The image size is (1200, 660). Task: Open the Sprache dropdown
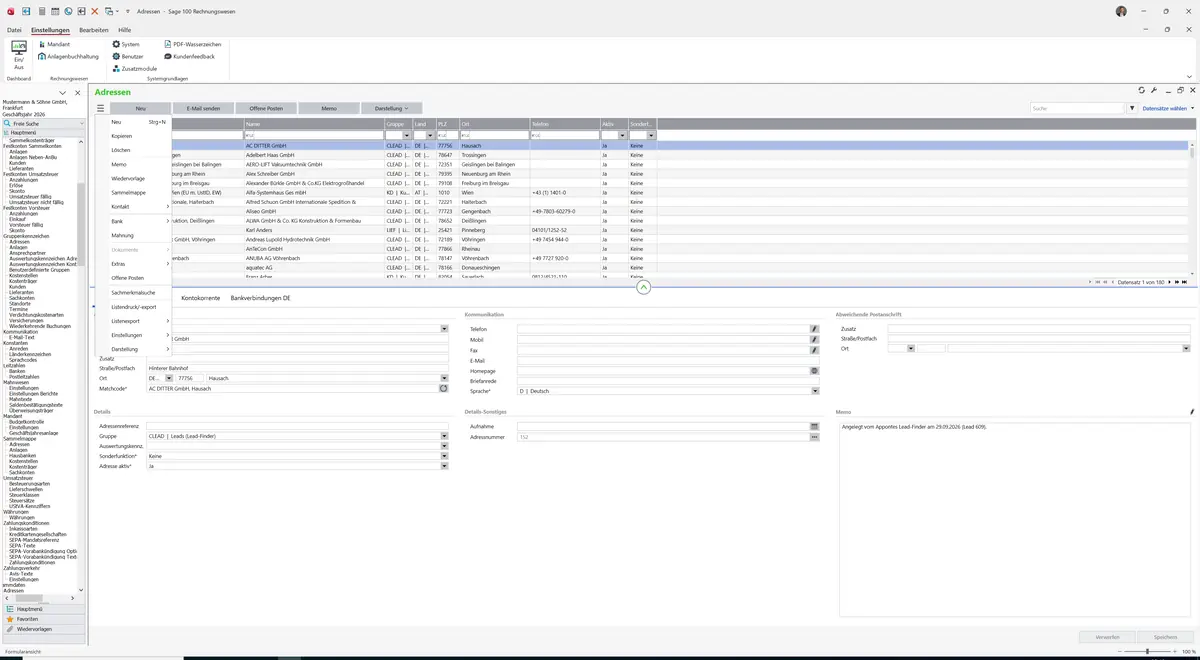815,391
